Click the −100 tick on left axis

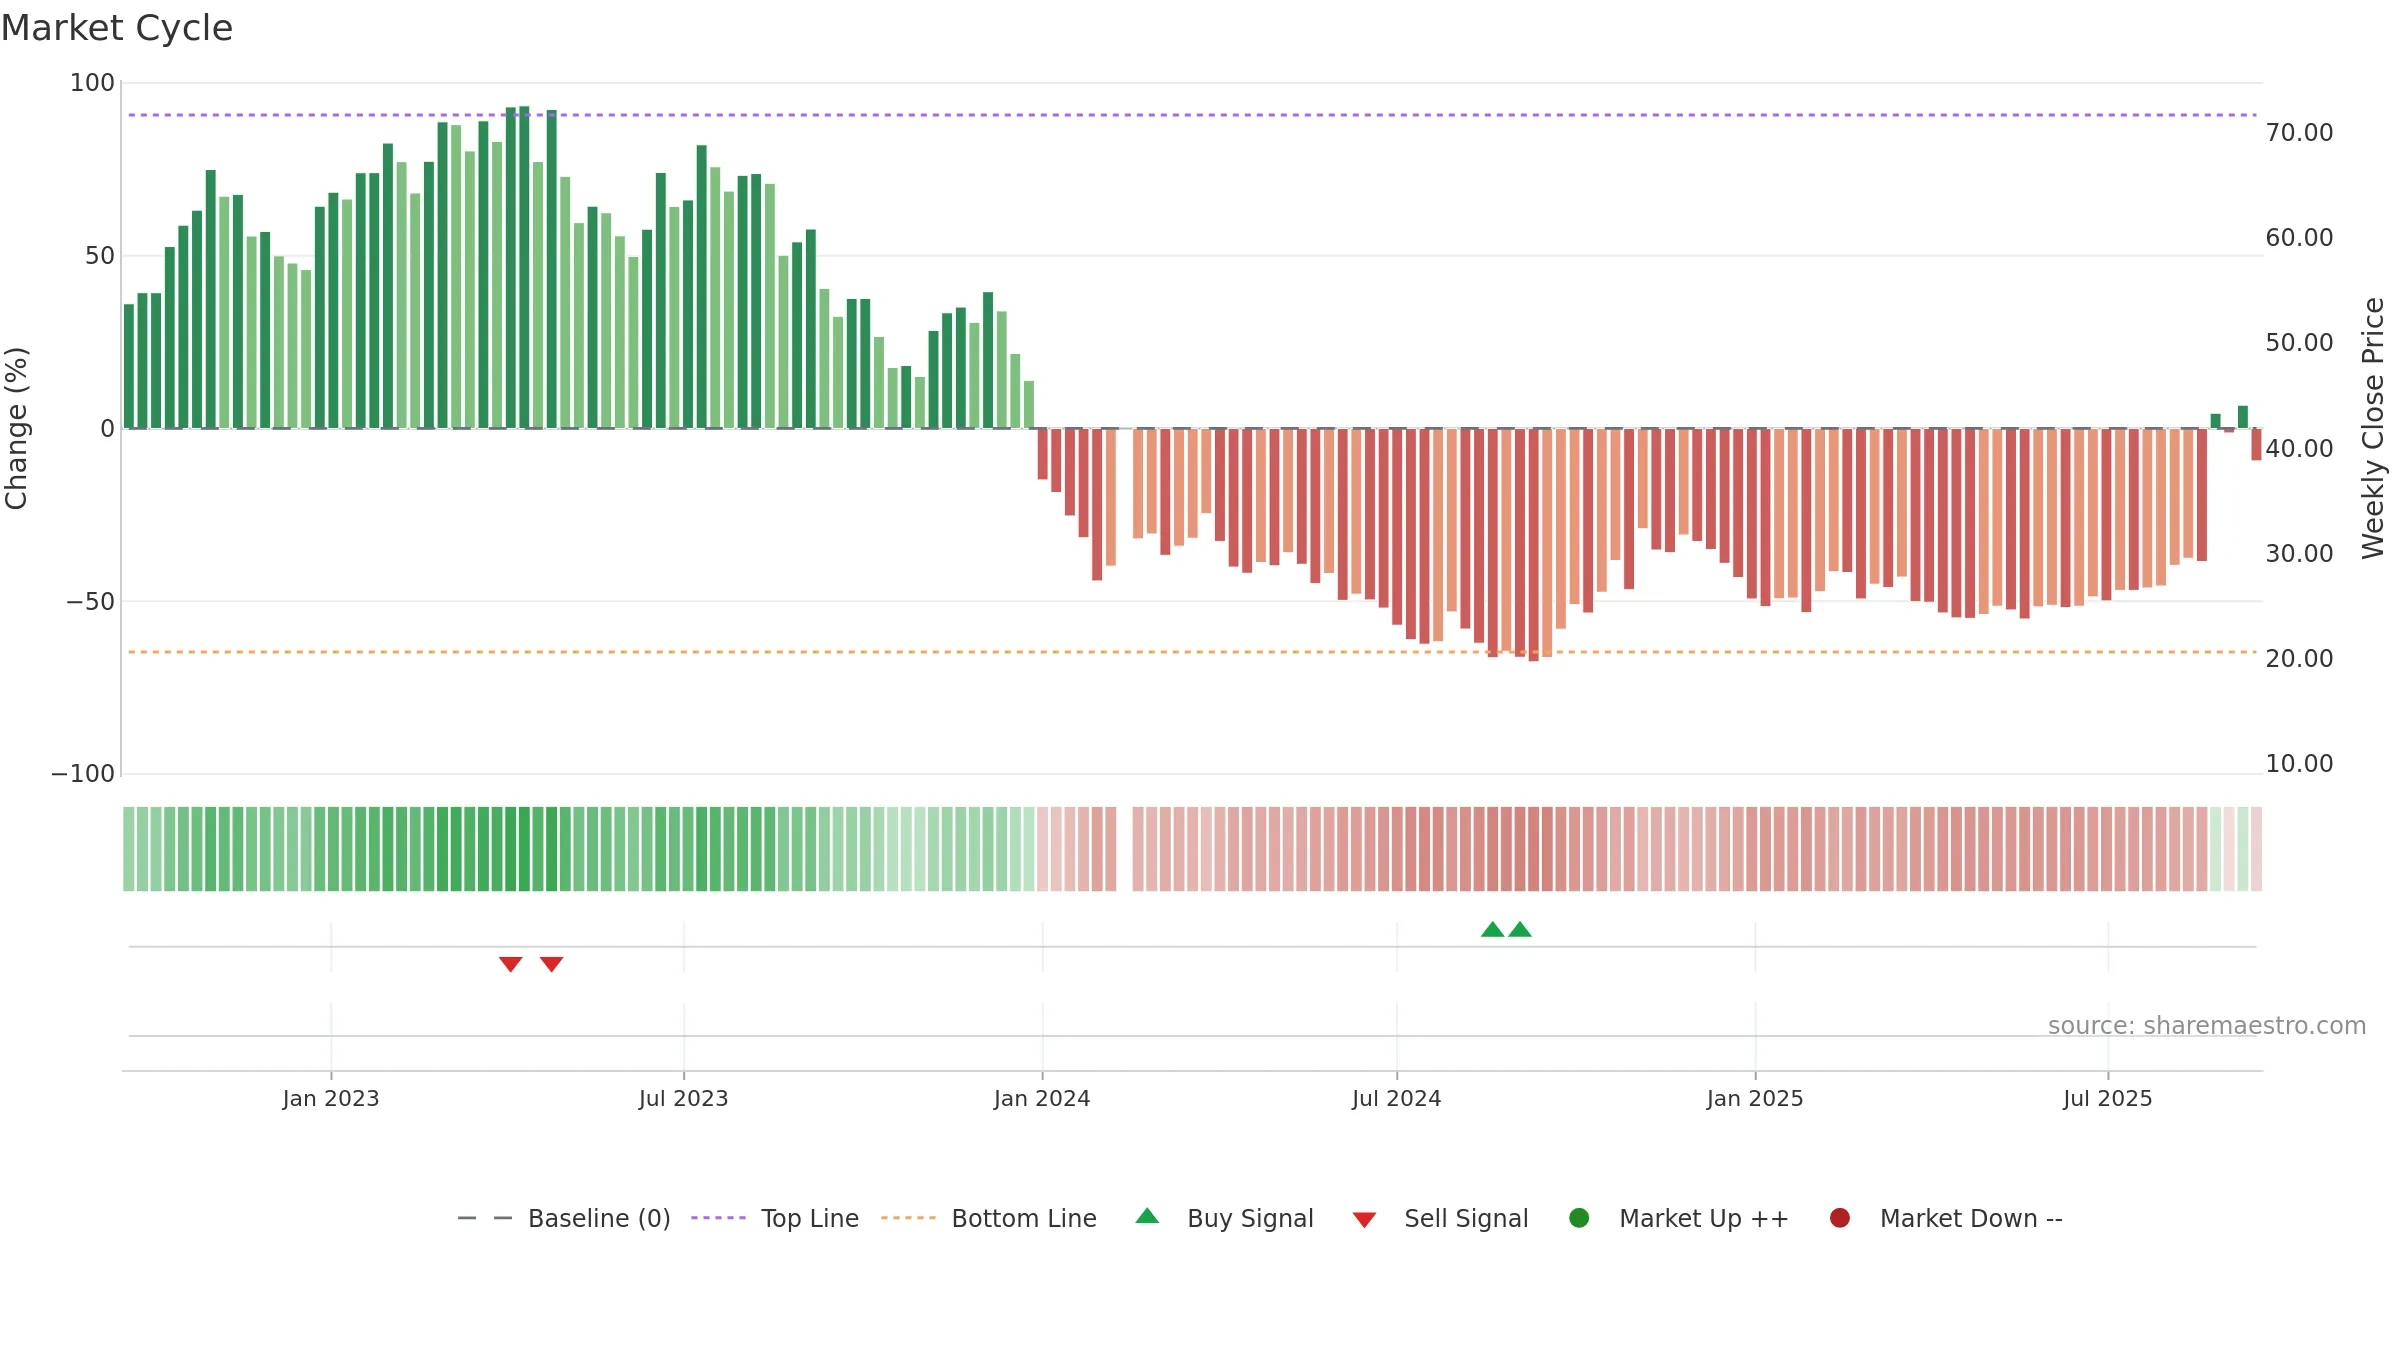click(83, 774)
